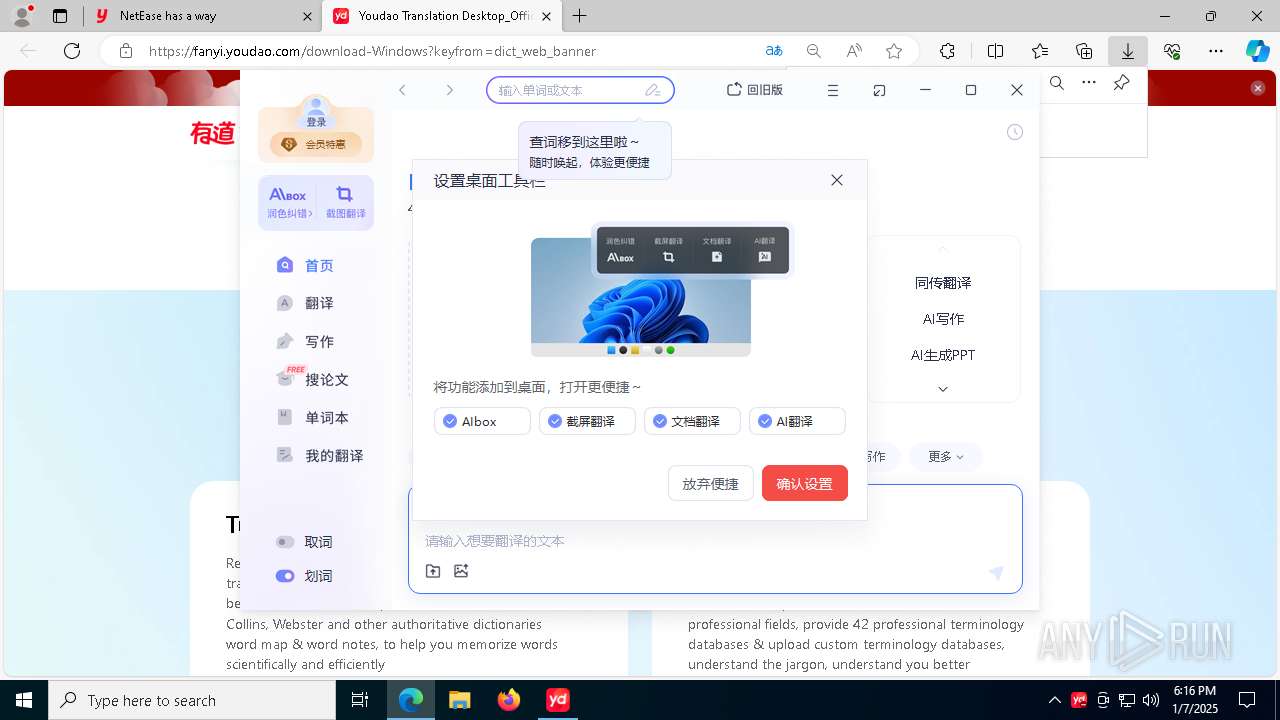This screenshot has height=720, width=1280.
Task: Close the red banner on webpage
Action: [1258, 88]
